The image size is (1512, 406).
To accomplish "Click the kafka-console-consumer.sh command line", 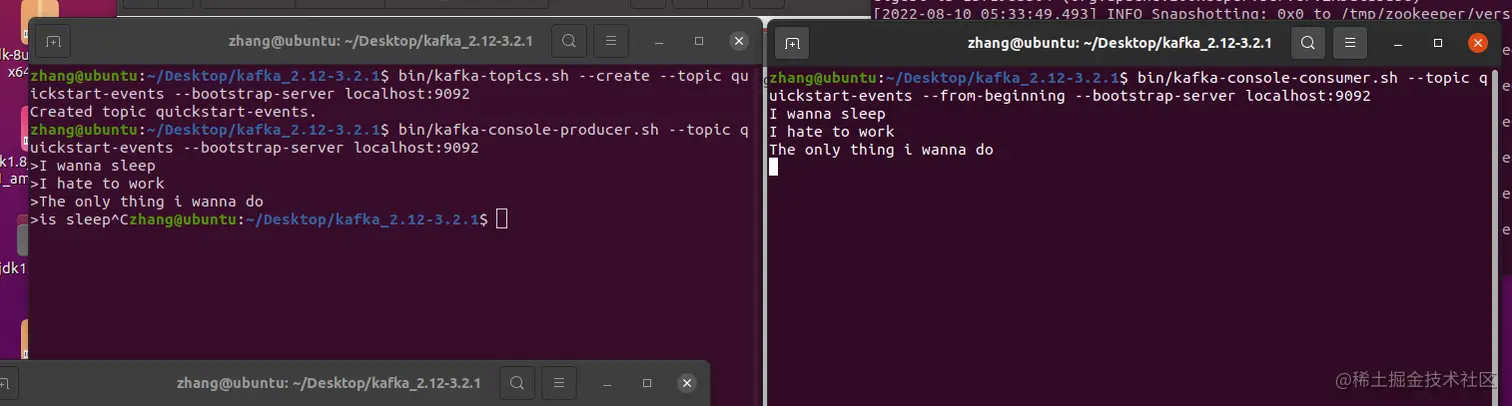I will click(x=1128, y=87).
